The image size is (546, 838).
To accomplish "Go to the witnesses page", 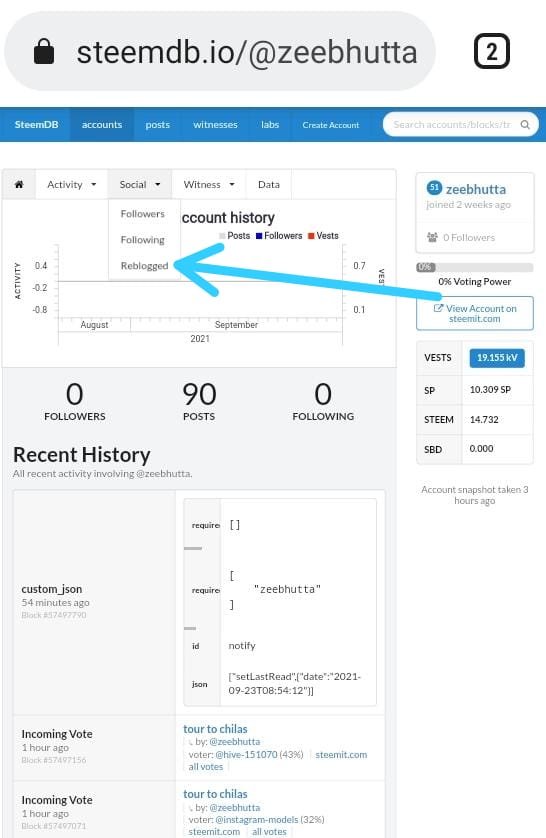I will tap(215, 125).
